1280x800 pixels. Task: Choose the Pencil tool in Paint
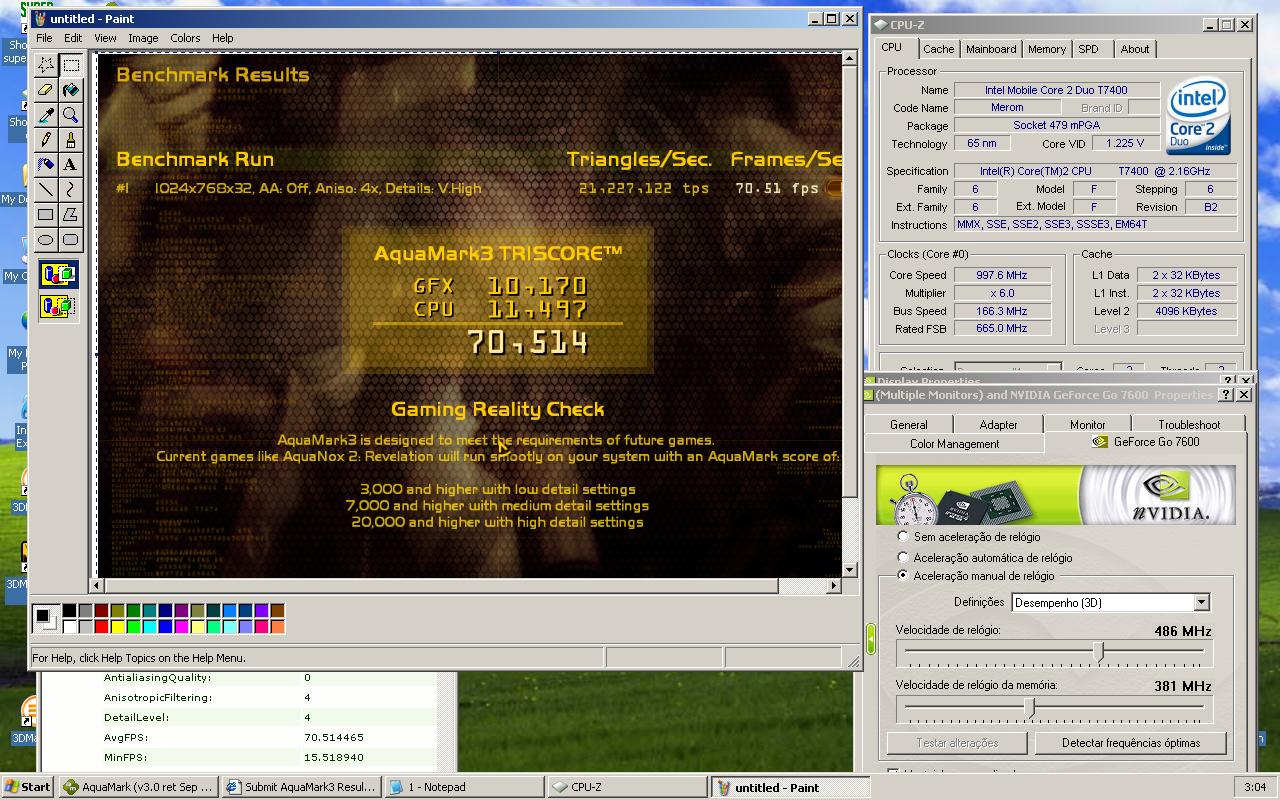pyautogui.click(x=46, y=140)
